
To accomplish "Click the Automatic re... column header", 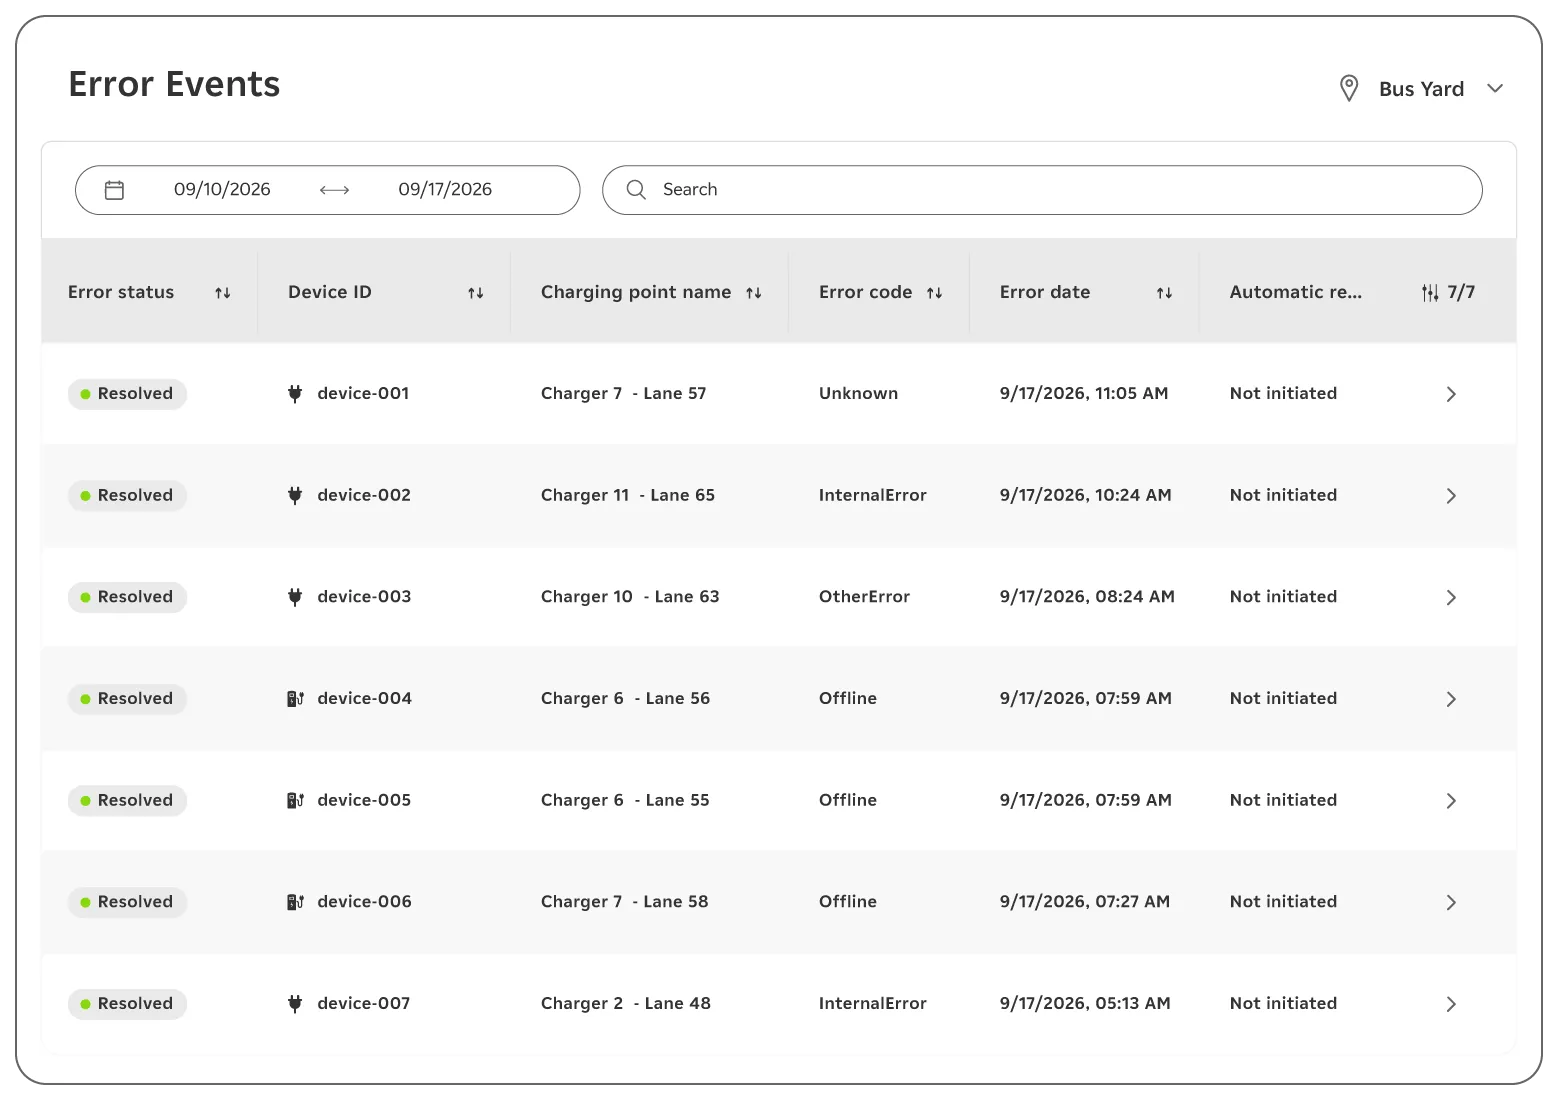I will tap(1295, 292).
